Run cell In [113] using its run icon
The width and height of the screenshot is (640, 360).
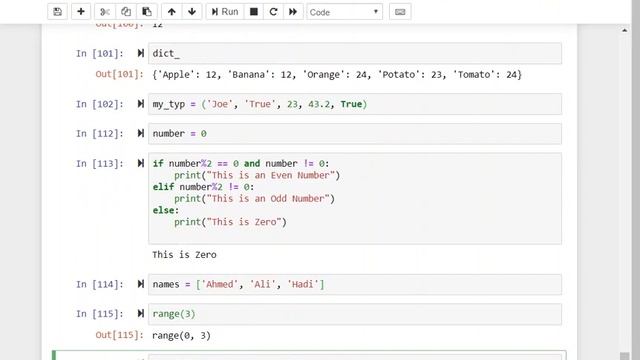tap(141, 163)
